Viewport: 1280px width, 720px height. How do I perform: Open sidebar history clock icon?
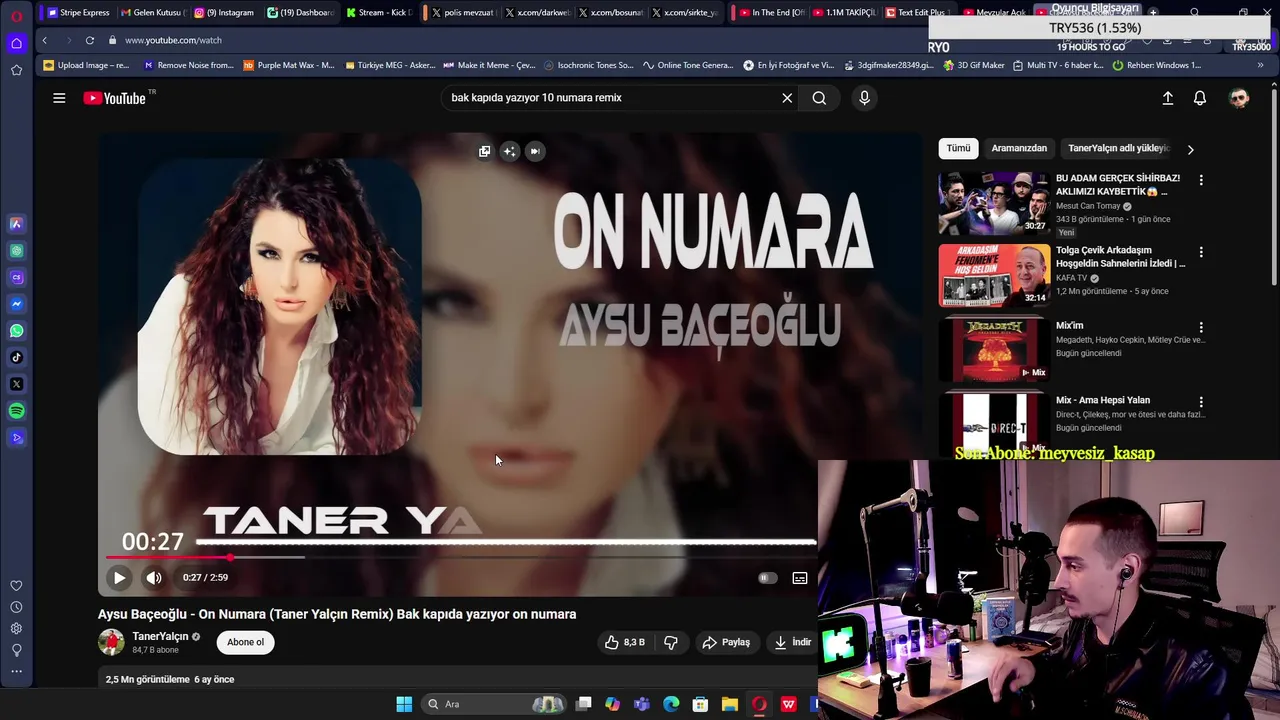(16, 607)
